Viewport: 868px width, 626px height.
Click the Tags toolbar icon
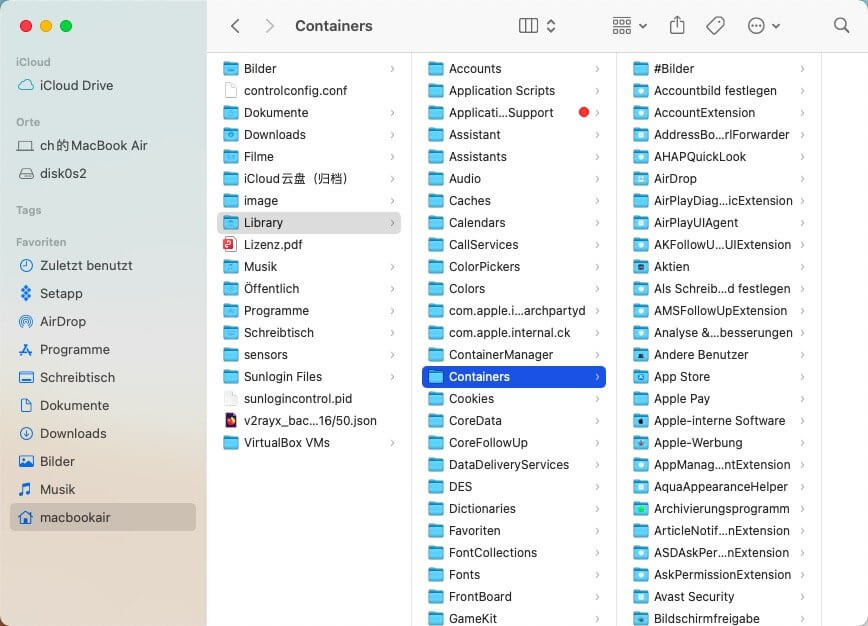(x=715, y=25)
